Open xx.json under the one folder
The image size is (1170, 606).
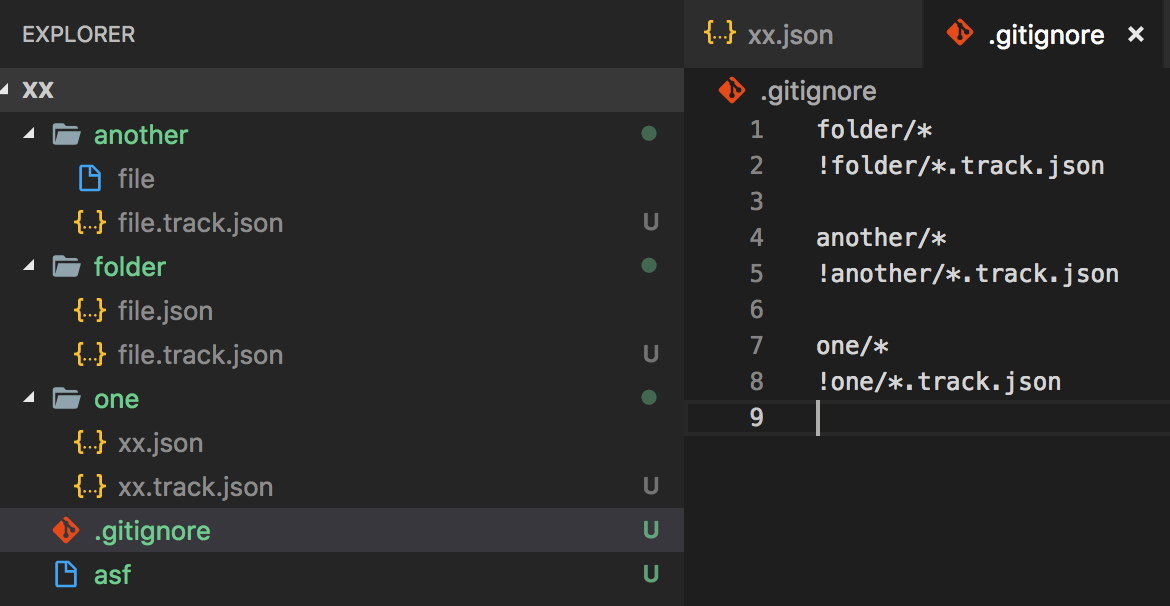(160, 443)
